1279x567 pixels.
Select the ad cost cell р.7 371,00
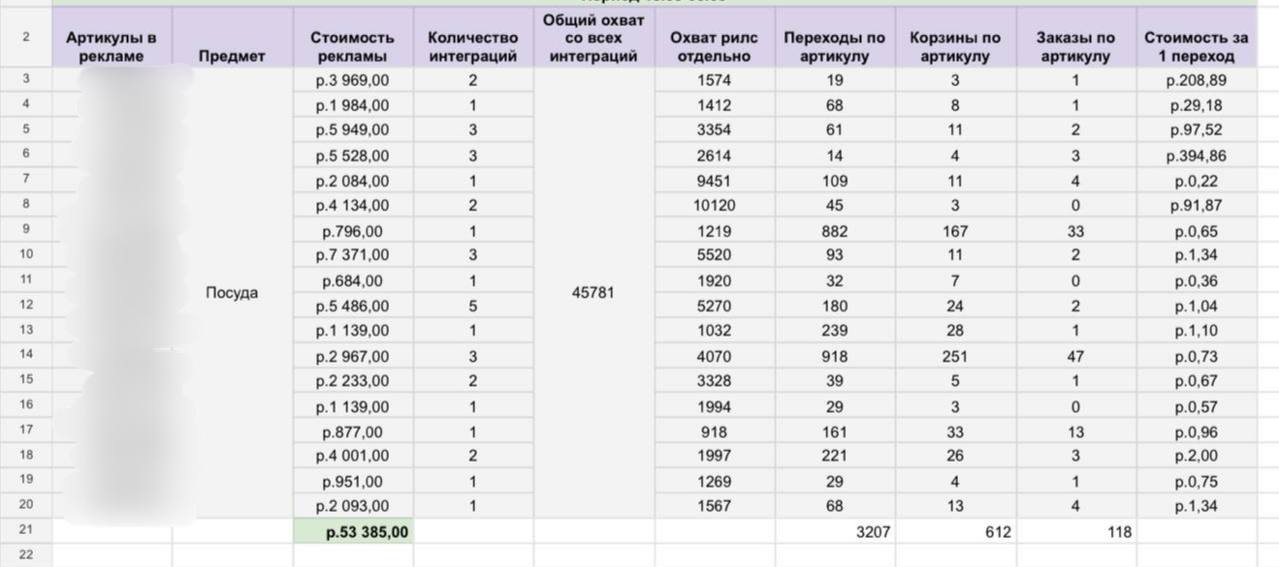(x=353, y=256)
